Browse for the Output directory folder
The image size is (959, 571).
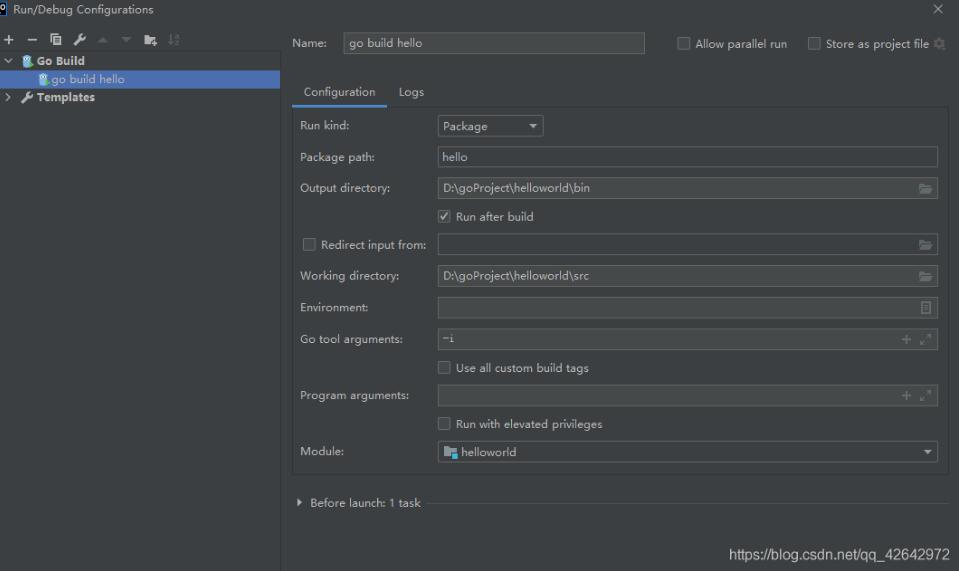click(925, 188)
